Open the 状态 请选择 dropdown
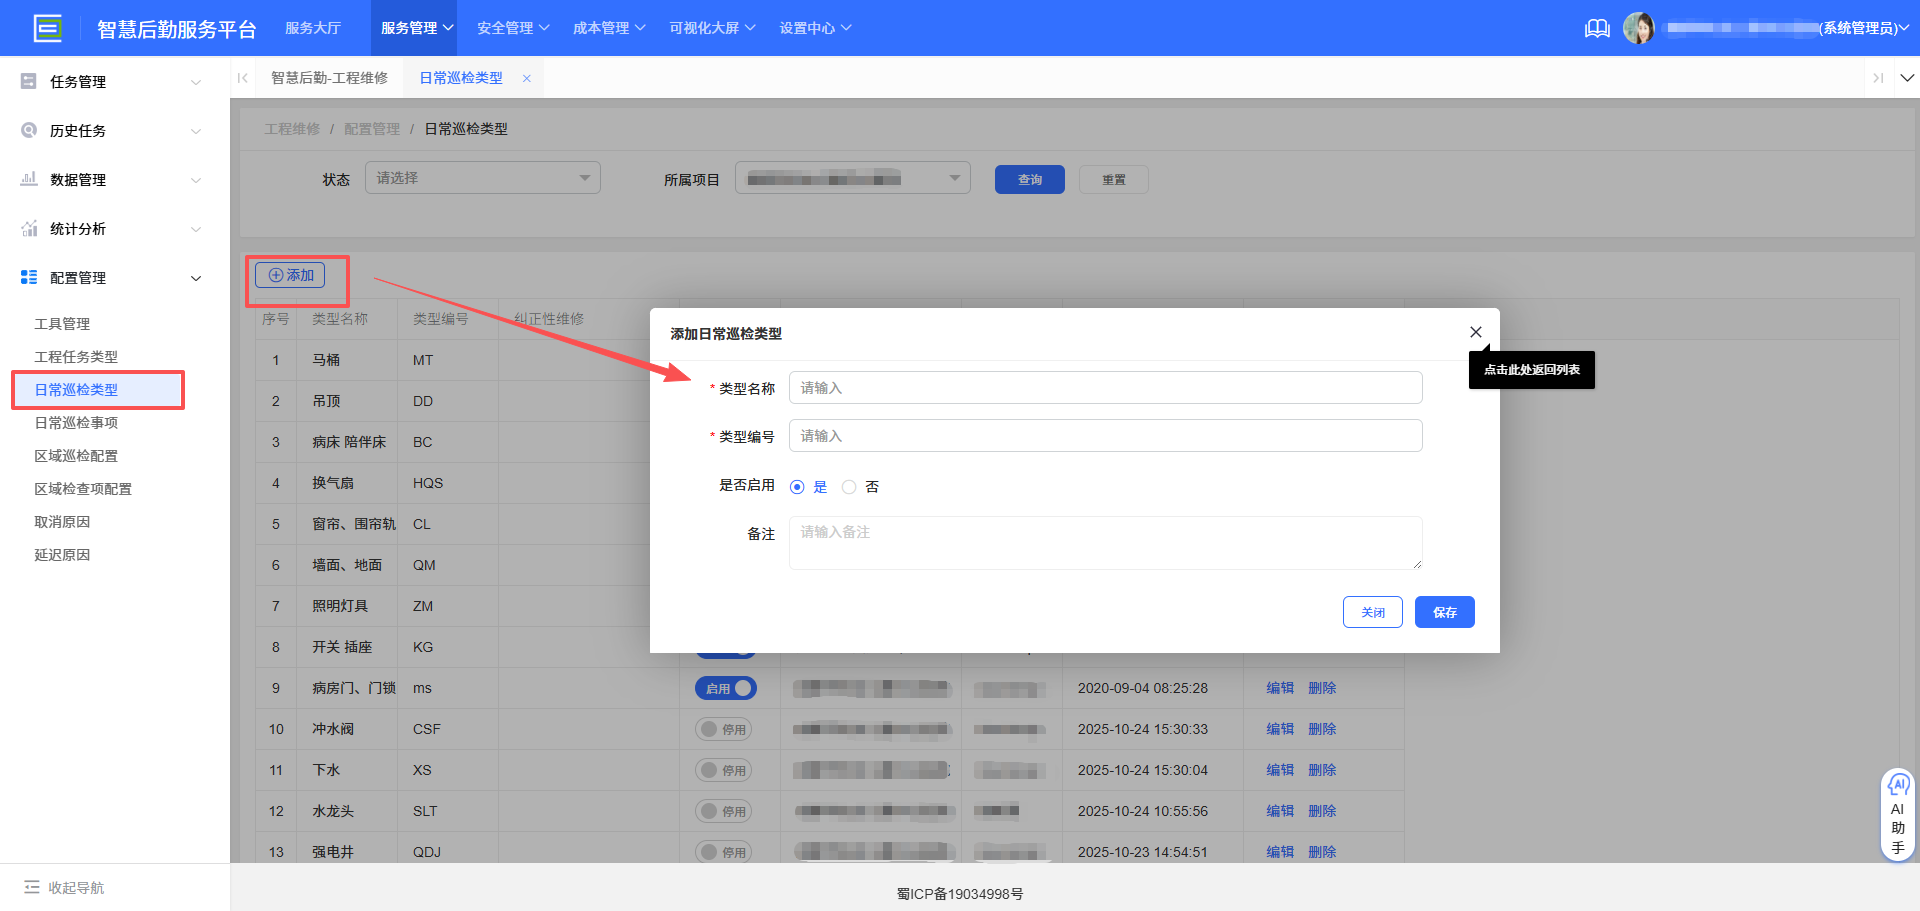 point(482,177)
